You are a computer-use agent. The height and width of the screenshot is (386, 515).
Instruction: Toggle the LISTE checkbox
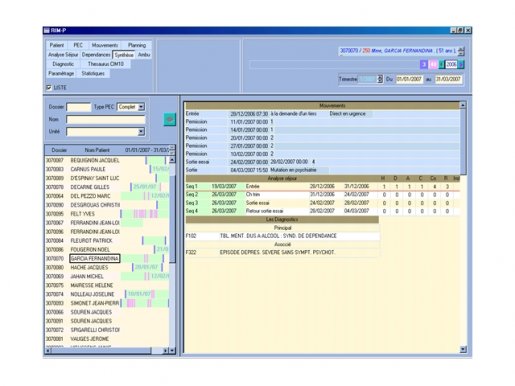49,87
